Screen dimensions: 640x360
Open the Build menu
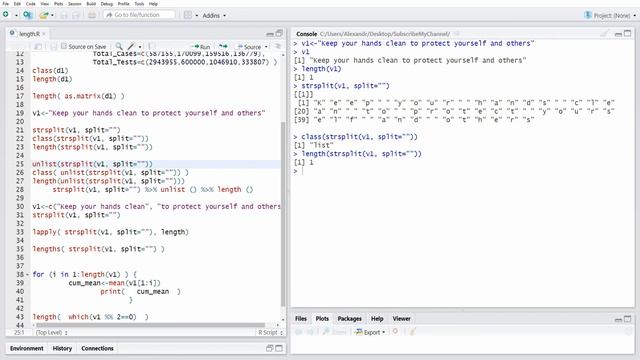[x=91, y=4]
